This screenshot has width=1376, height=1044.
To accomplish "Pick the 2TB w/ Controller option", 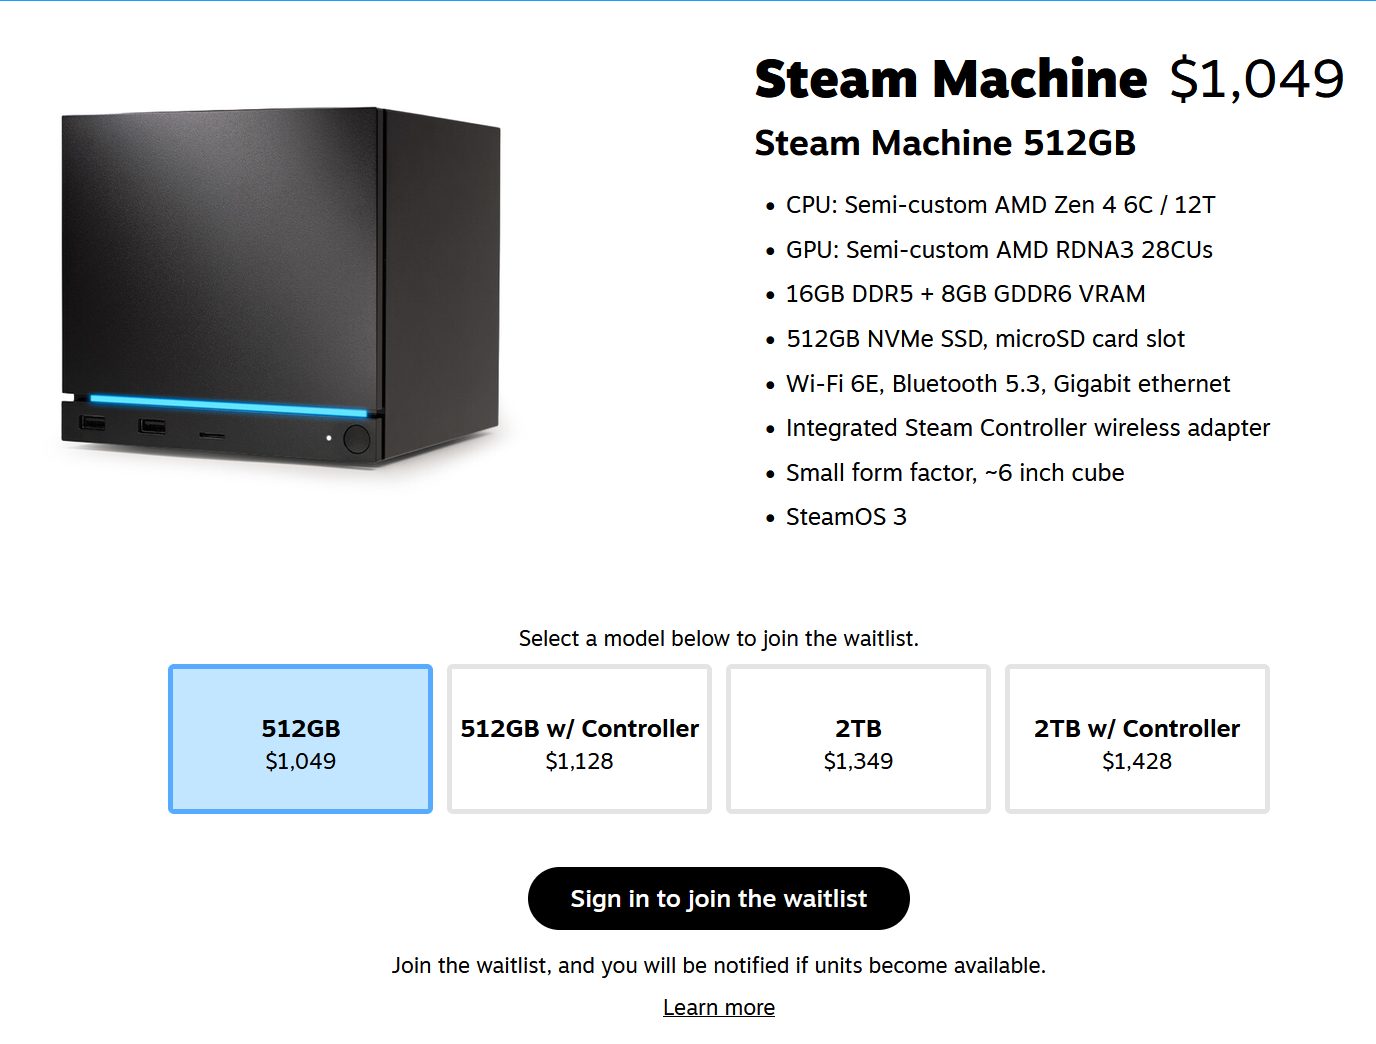I will (x=1137, y=739).
